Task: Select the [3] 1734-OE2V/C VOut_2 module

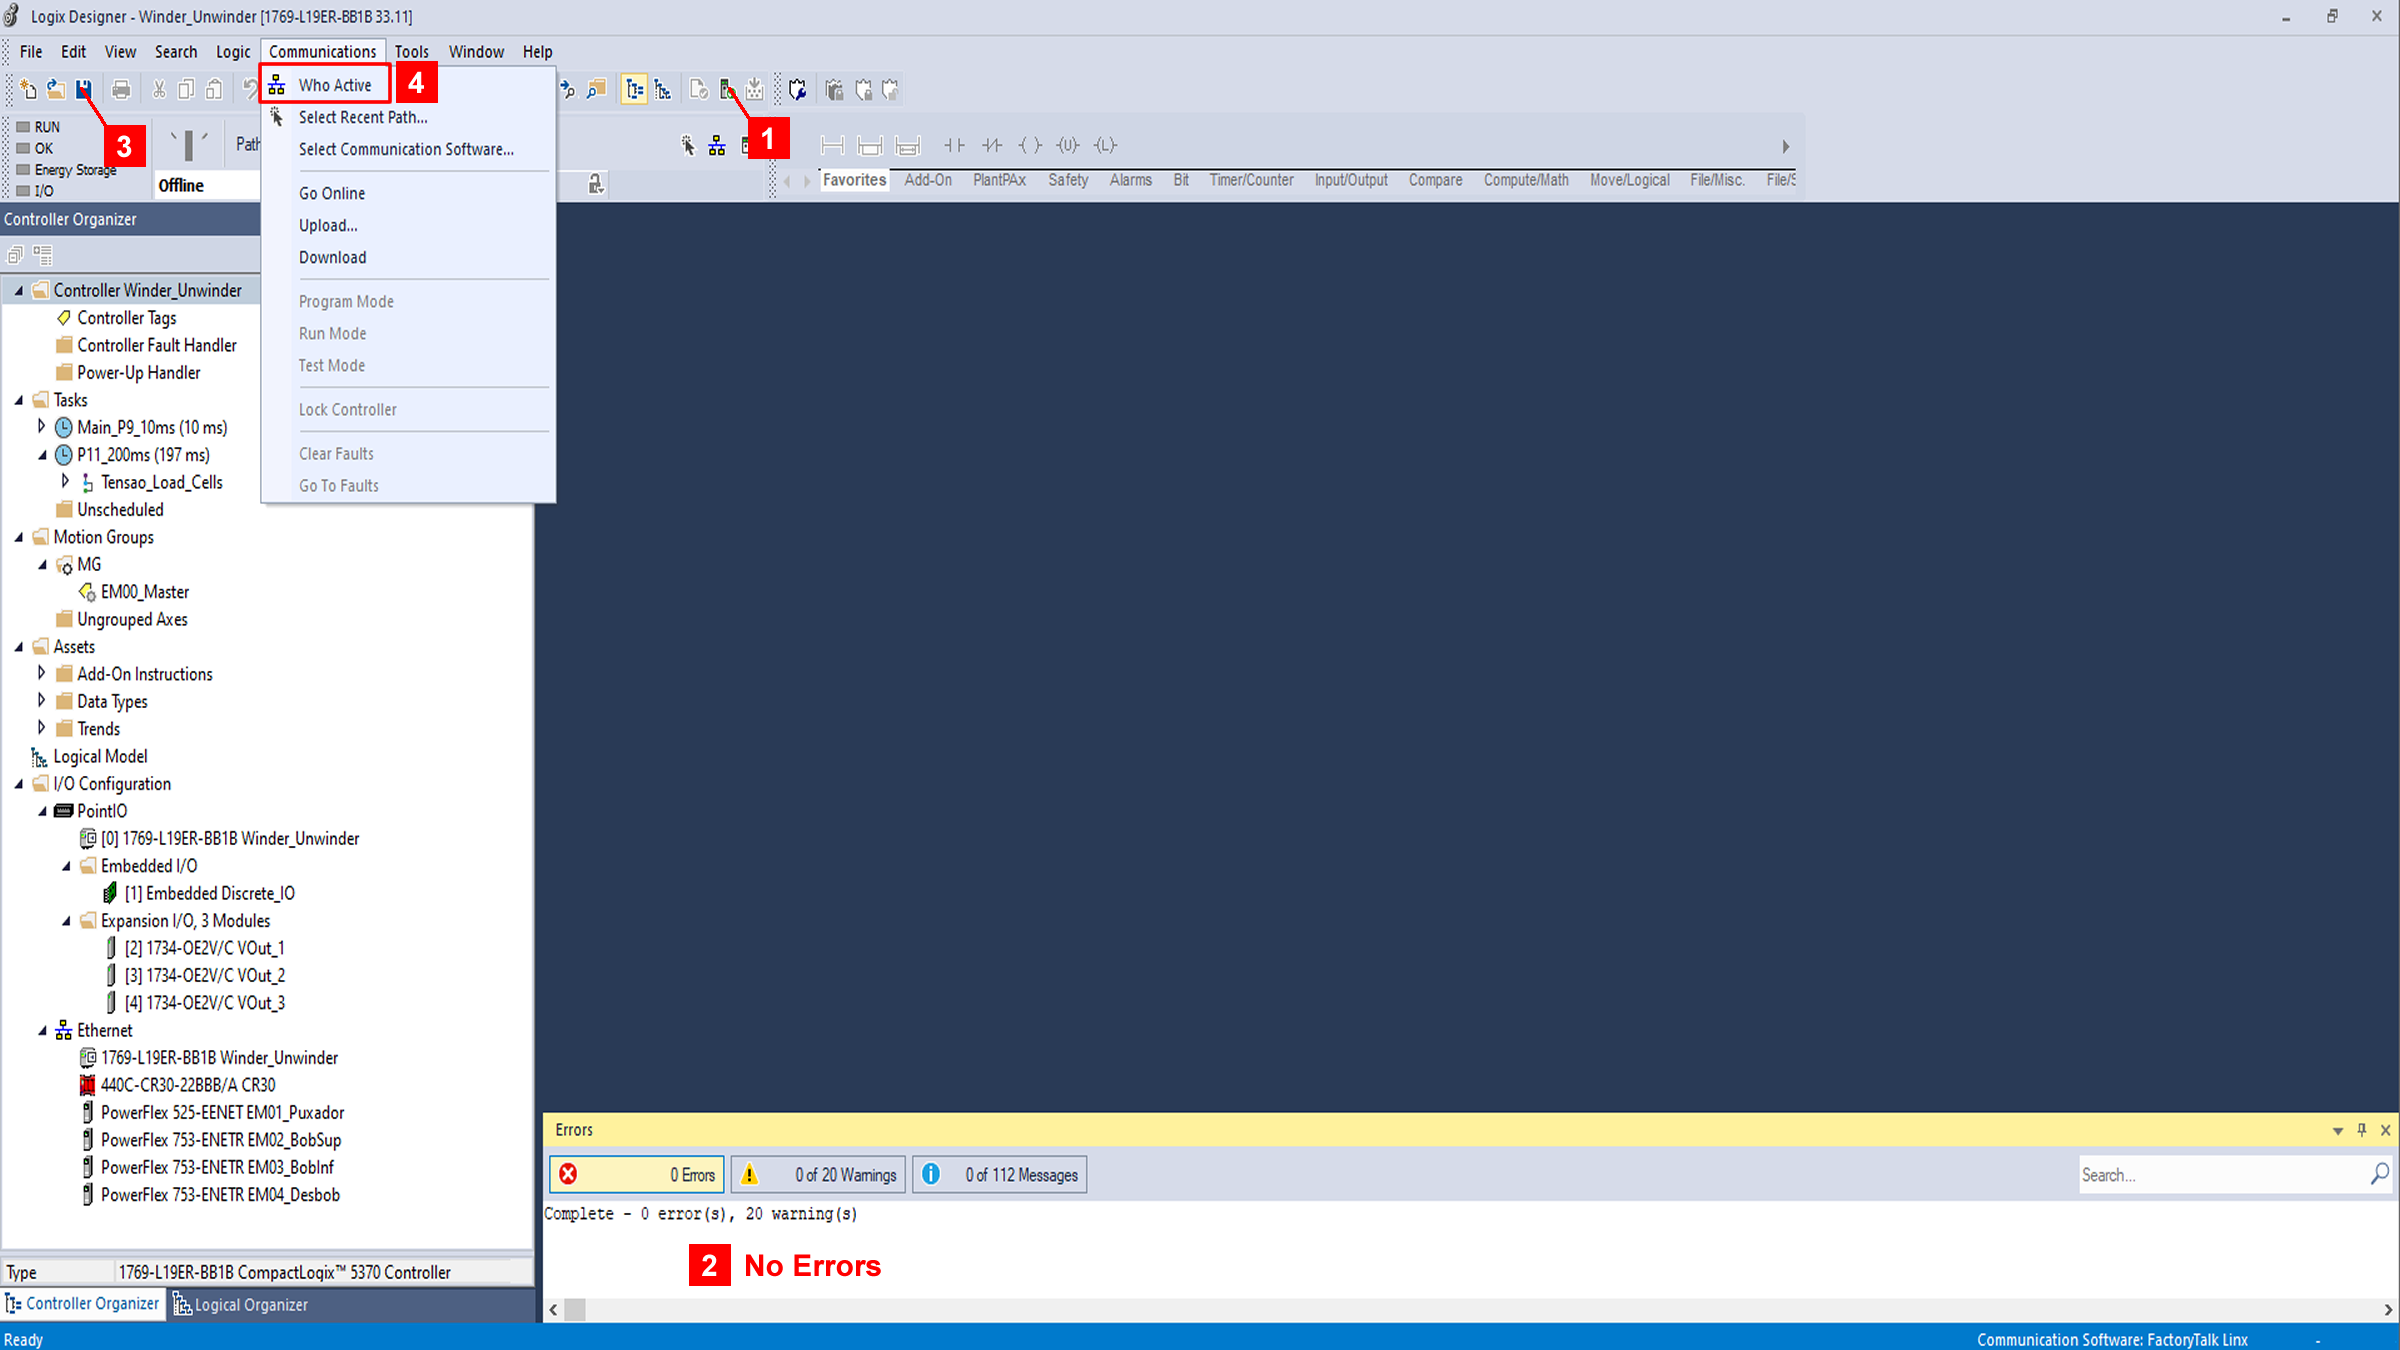Action: click(205, 975)
